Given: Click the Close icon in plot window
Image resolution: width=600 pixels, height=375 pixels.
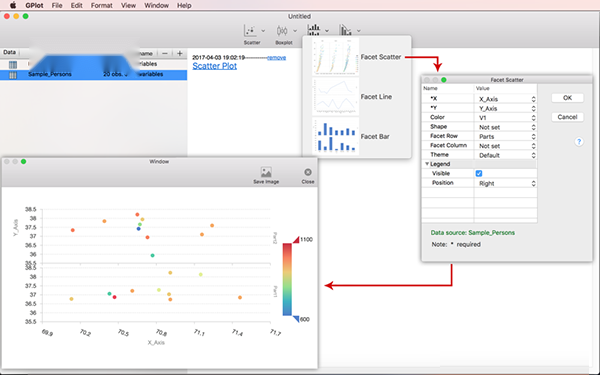Looking at the screenshot, I should [x=308, y=172].
